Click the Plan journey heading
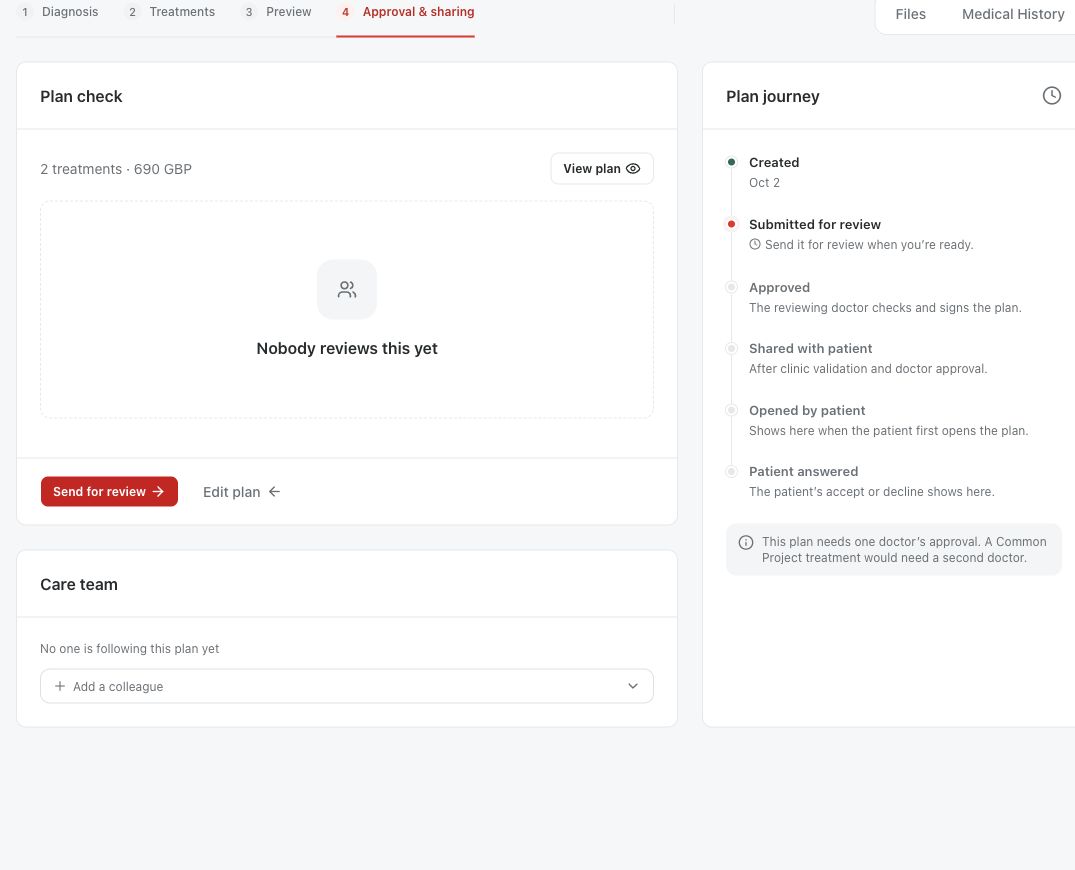The width and height of the screenshot is (1075, 870). pos(773,97)
